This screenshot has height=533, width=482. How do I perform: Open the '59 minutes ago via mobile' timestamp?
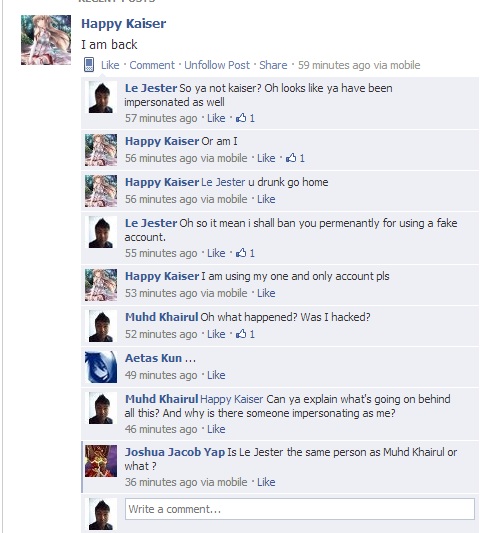(359, 65)
